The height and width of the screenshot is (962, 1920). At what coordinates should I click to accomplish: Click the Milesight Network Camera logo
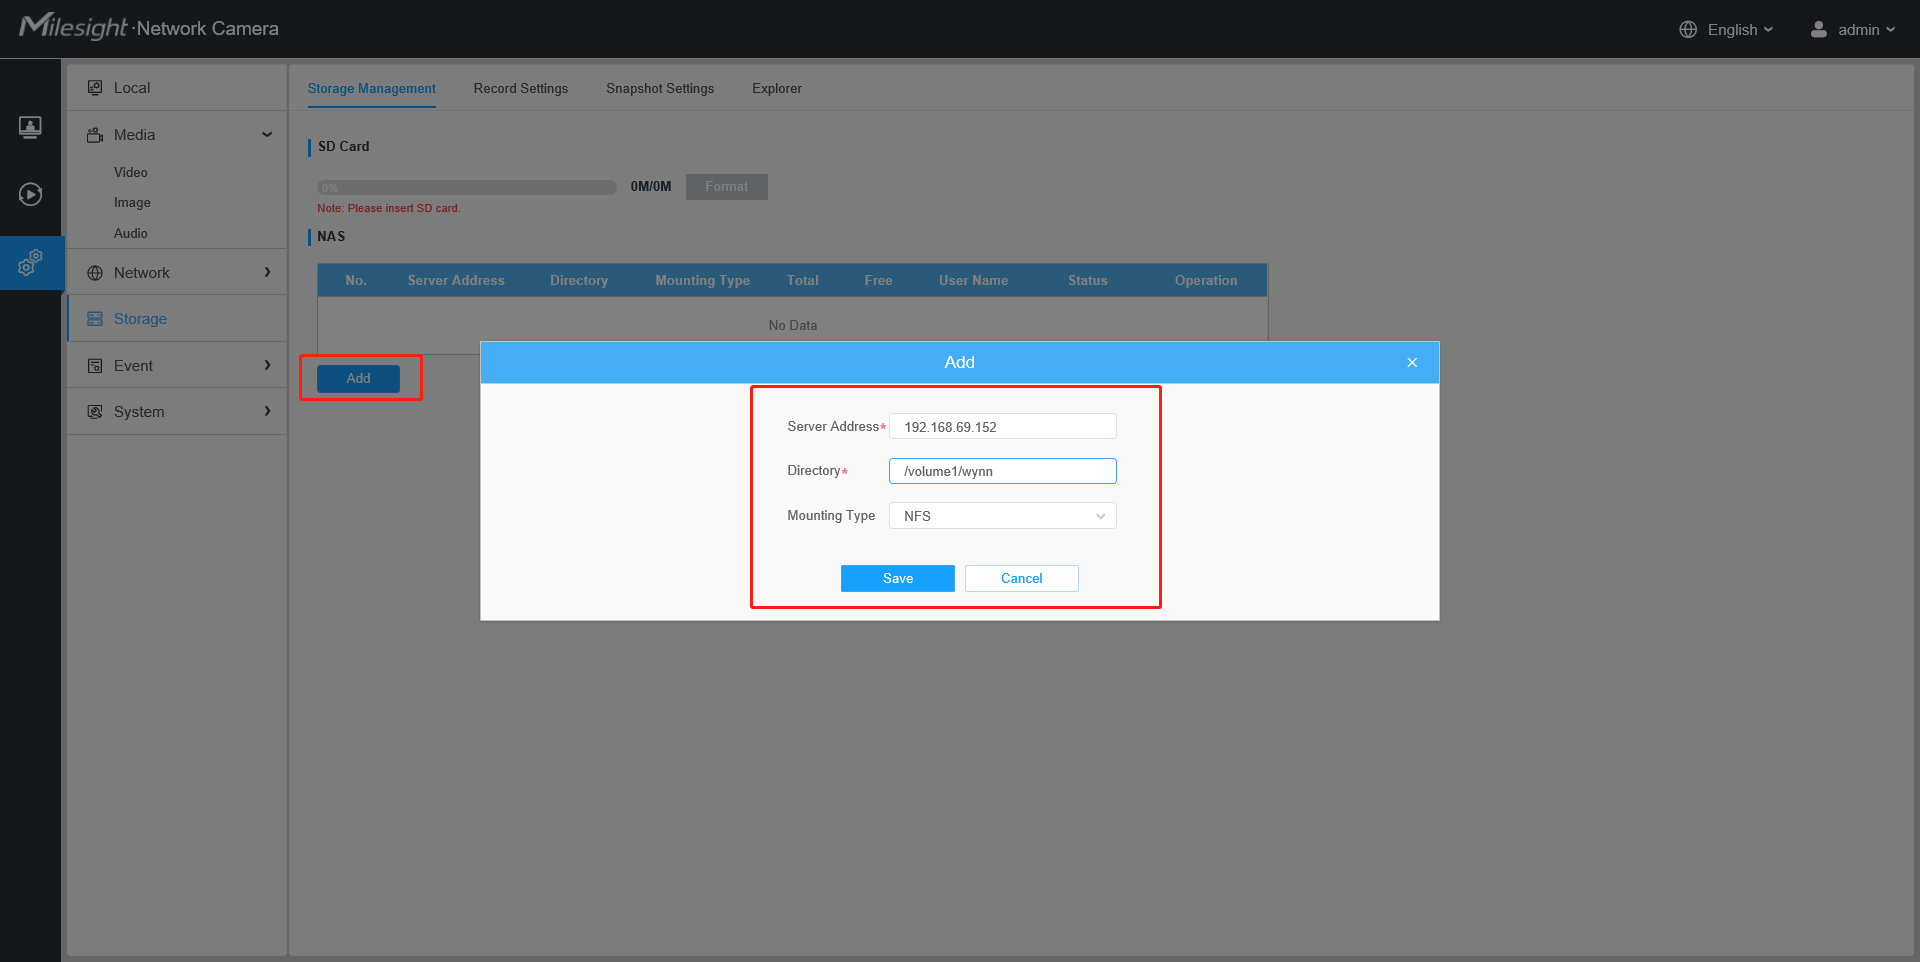coord(149,27)
